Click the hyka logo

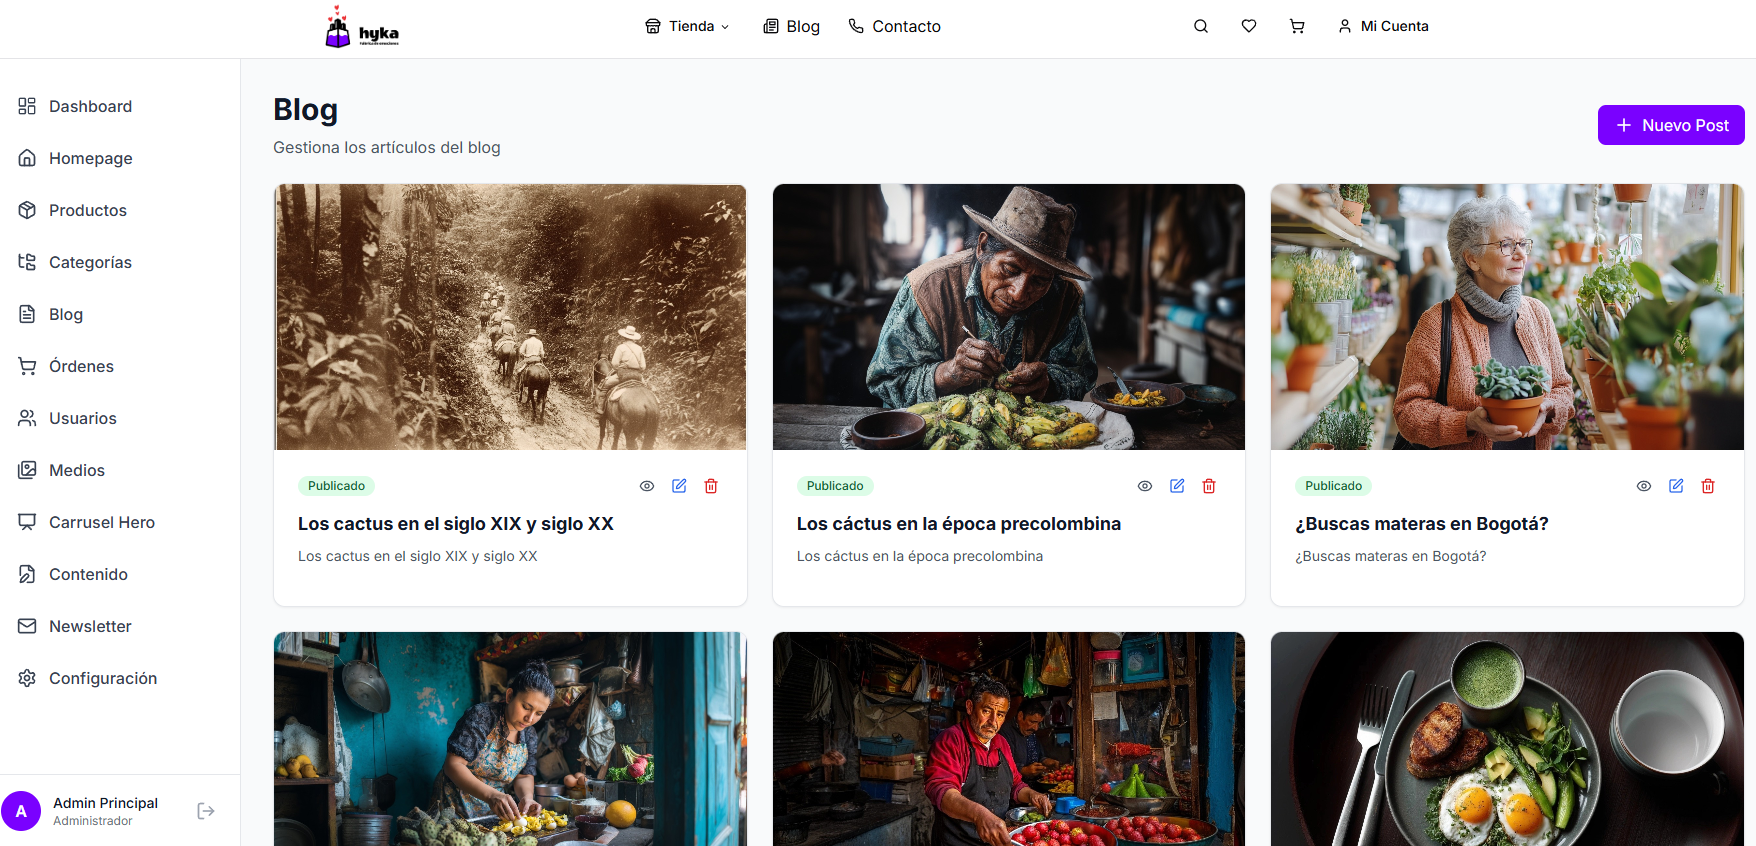[362, 27]
